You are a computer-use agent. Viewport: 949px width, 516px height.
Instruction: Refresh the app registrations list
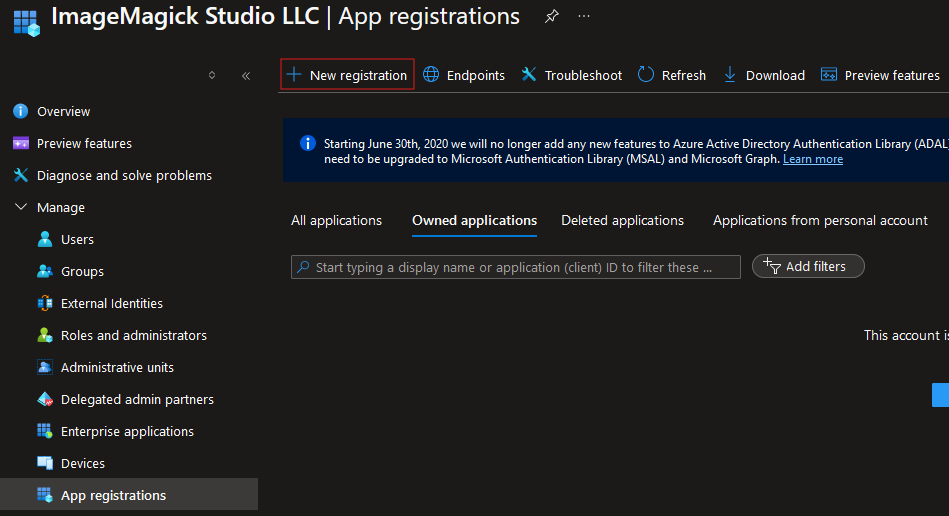pos(672,74)
